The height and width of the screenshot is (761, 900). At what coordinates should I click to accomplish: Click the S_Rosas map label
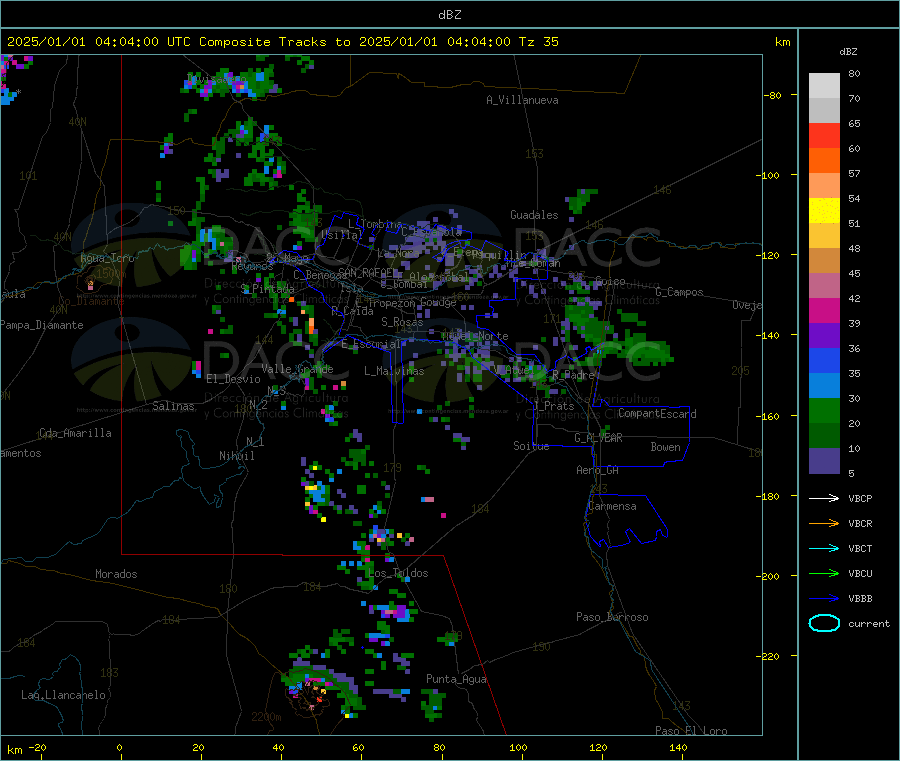pyautogui.click(x=402, y=323)
